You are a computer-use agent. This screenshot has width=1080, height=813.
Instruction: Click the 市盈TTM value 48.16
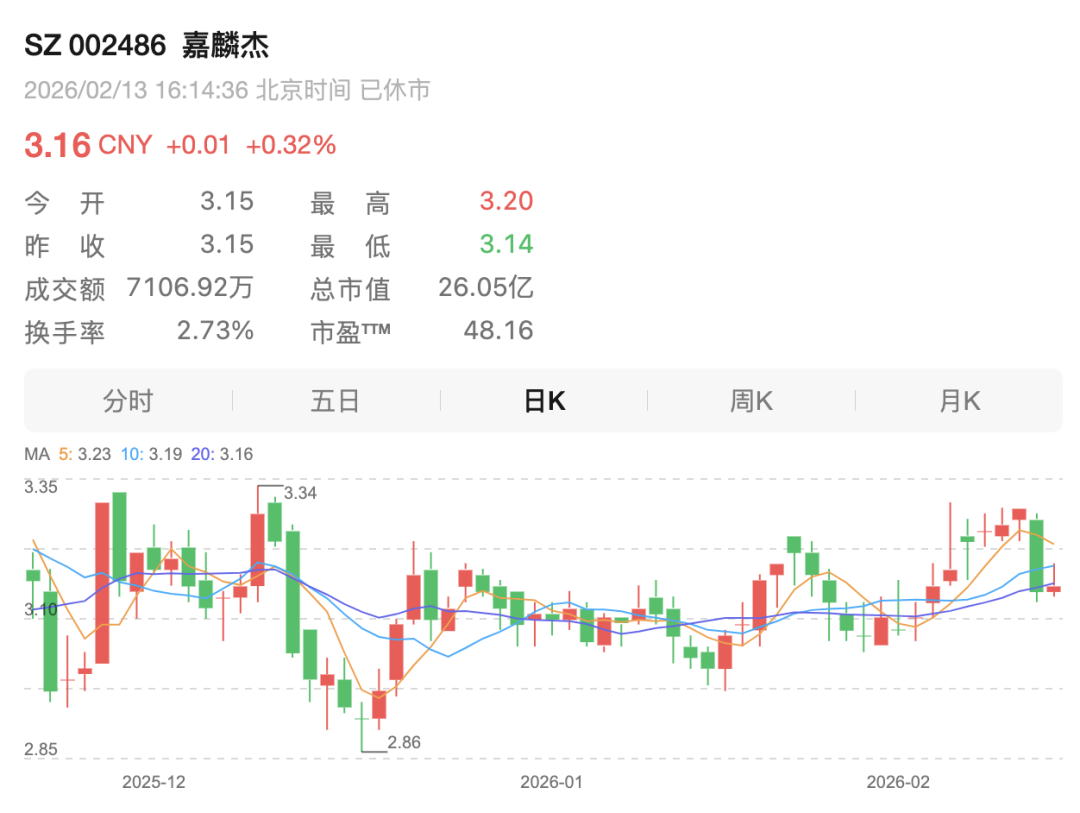click(x=499, y=331)
